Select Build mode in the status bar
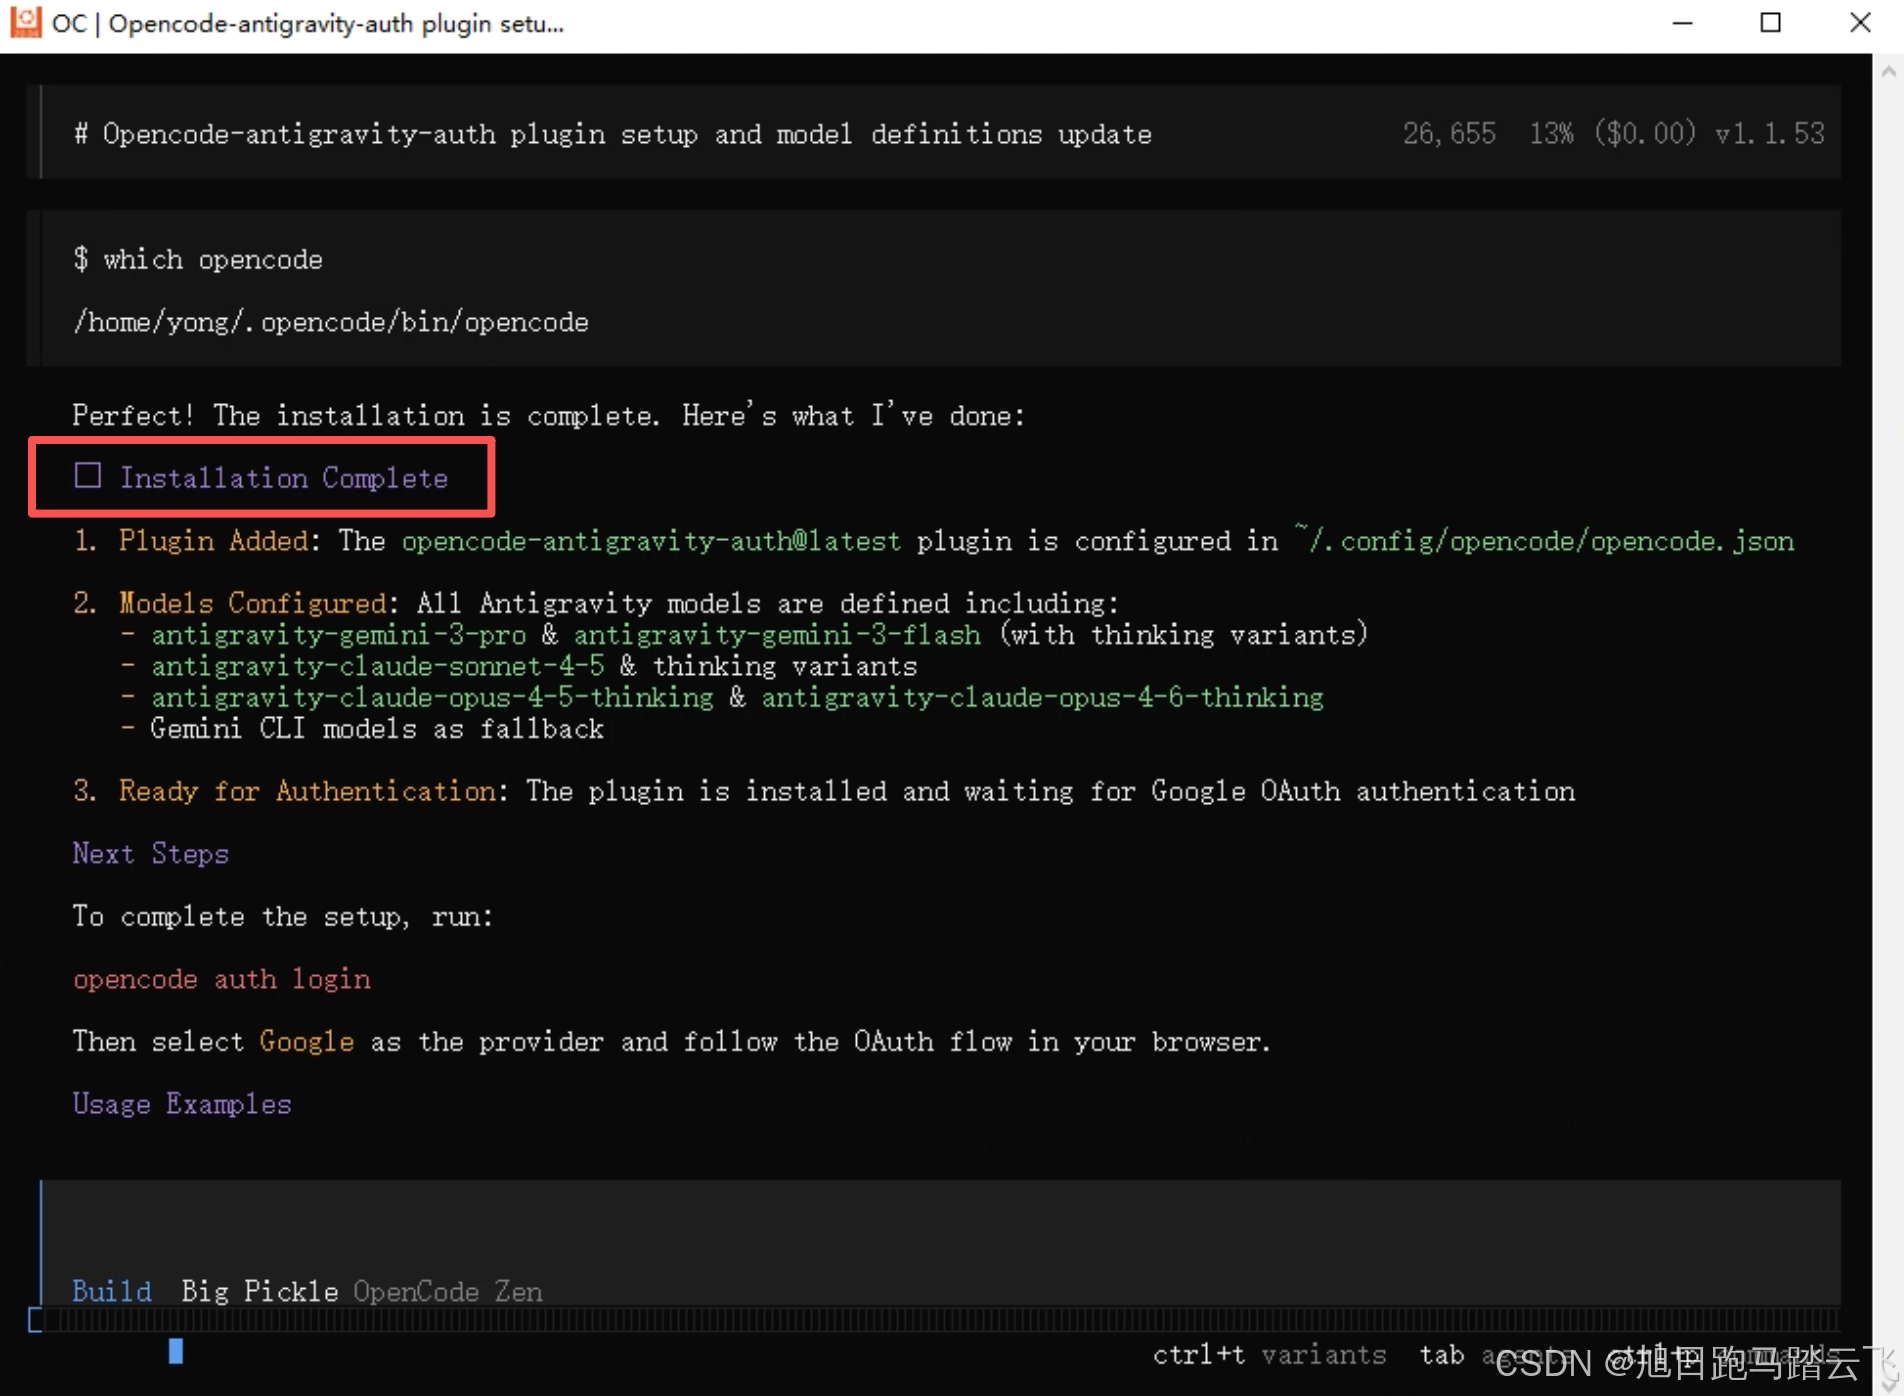 (111, 1291)
